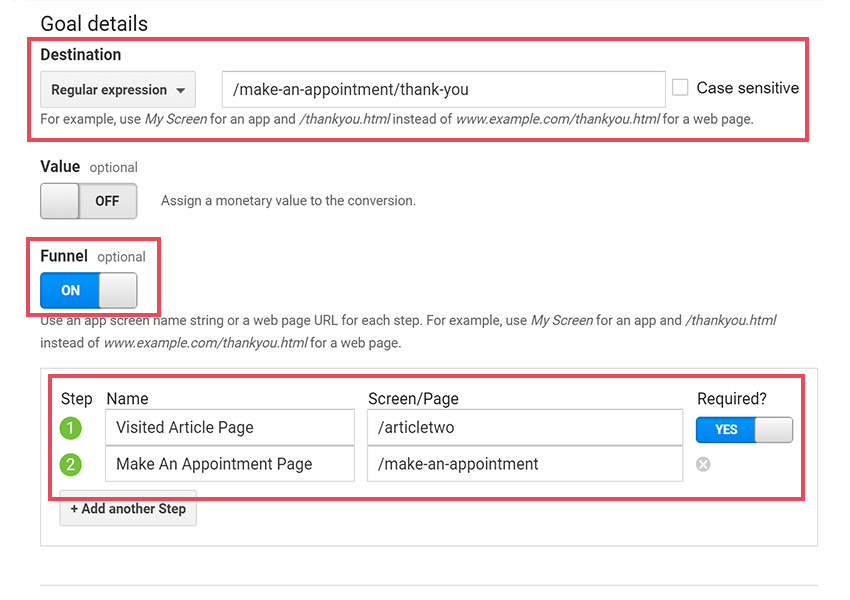The height and width of the screenshot is (600, 850).
Task: Click the text Assign a monetary value to the conversion
Action: [x=288, y=201]
